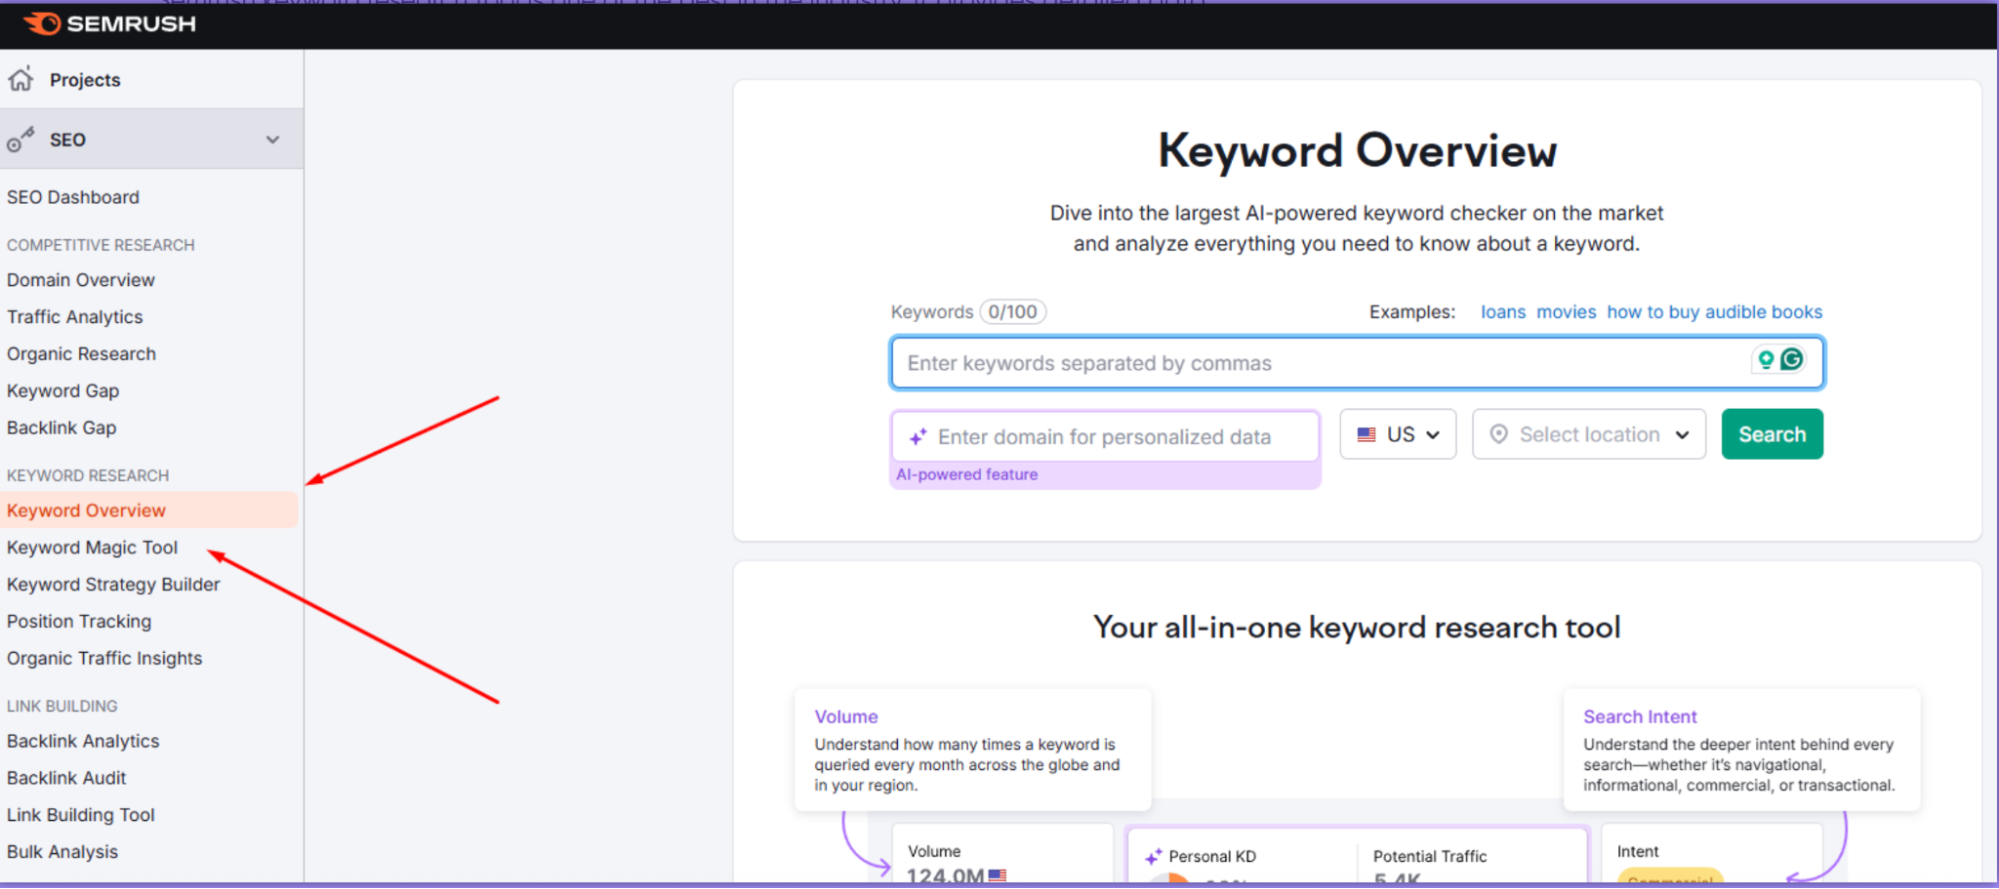Click the green Search button
This screenshot has width=1999, height=889.
(x=1772, y=434)
